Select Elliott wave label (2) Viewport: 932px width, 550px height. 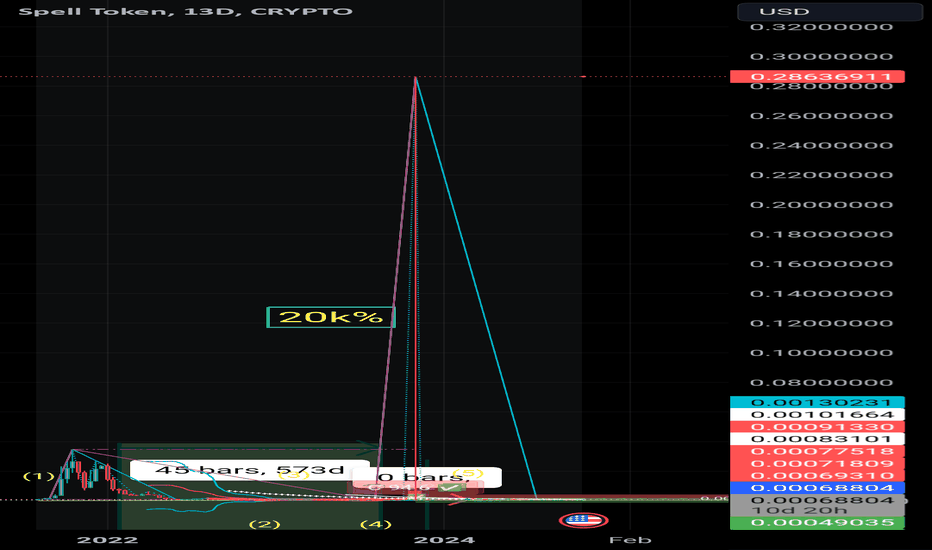pyautogui.click(x=265, y=524)
